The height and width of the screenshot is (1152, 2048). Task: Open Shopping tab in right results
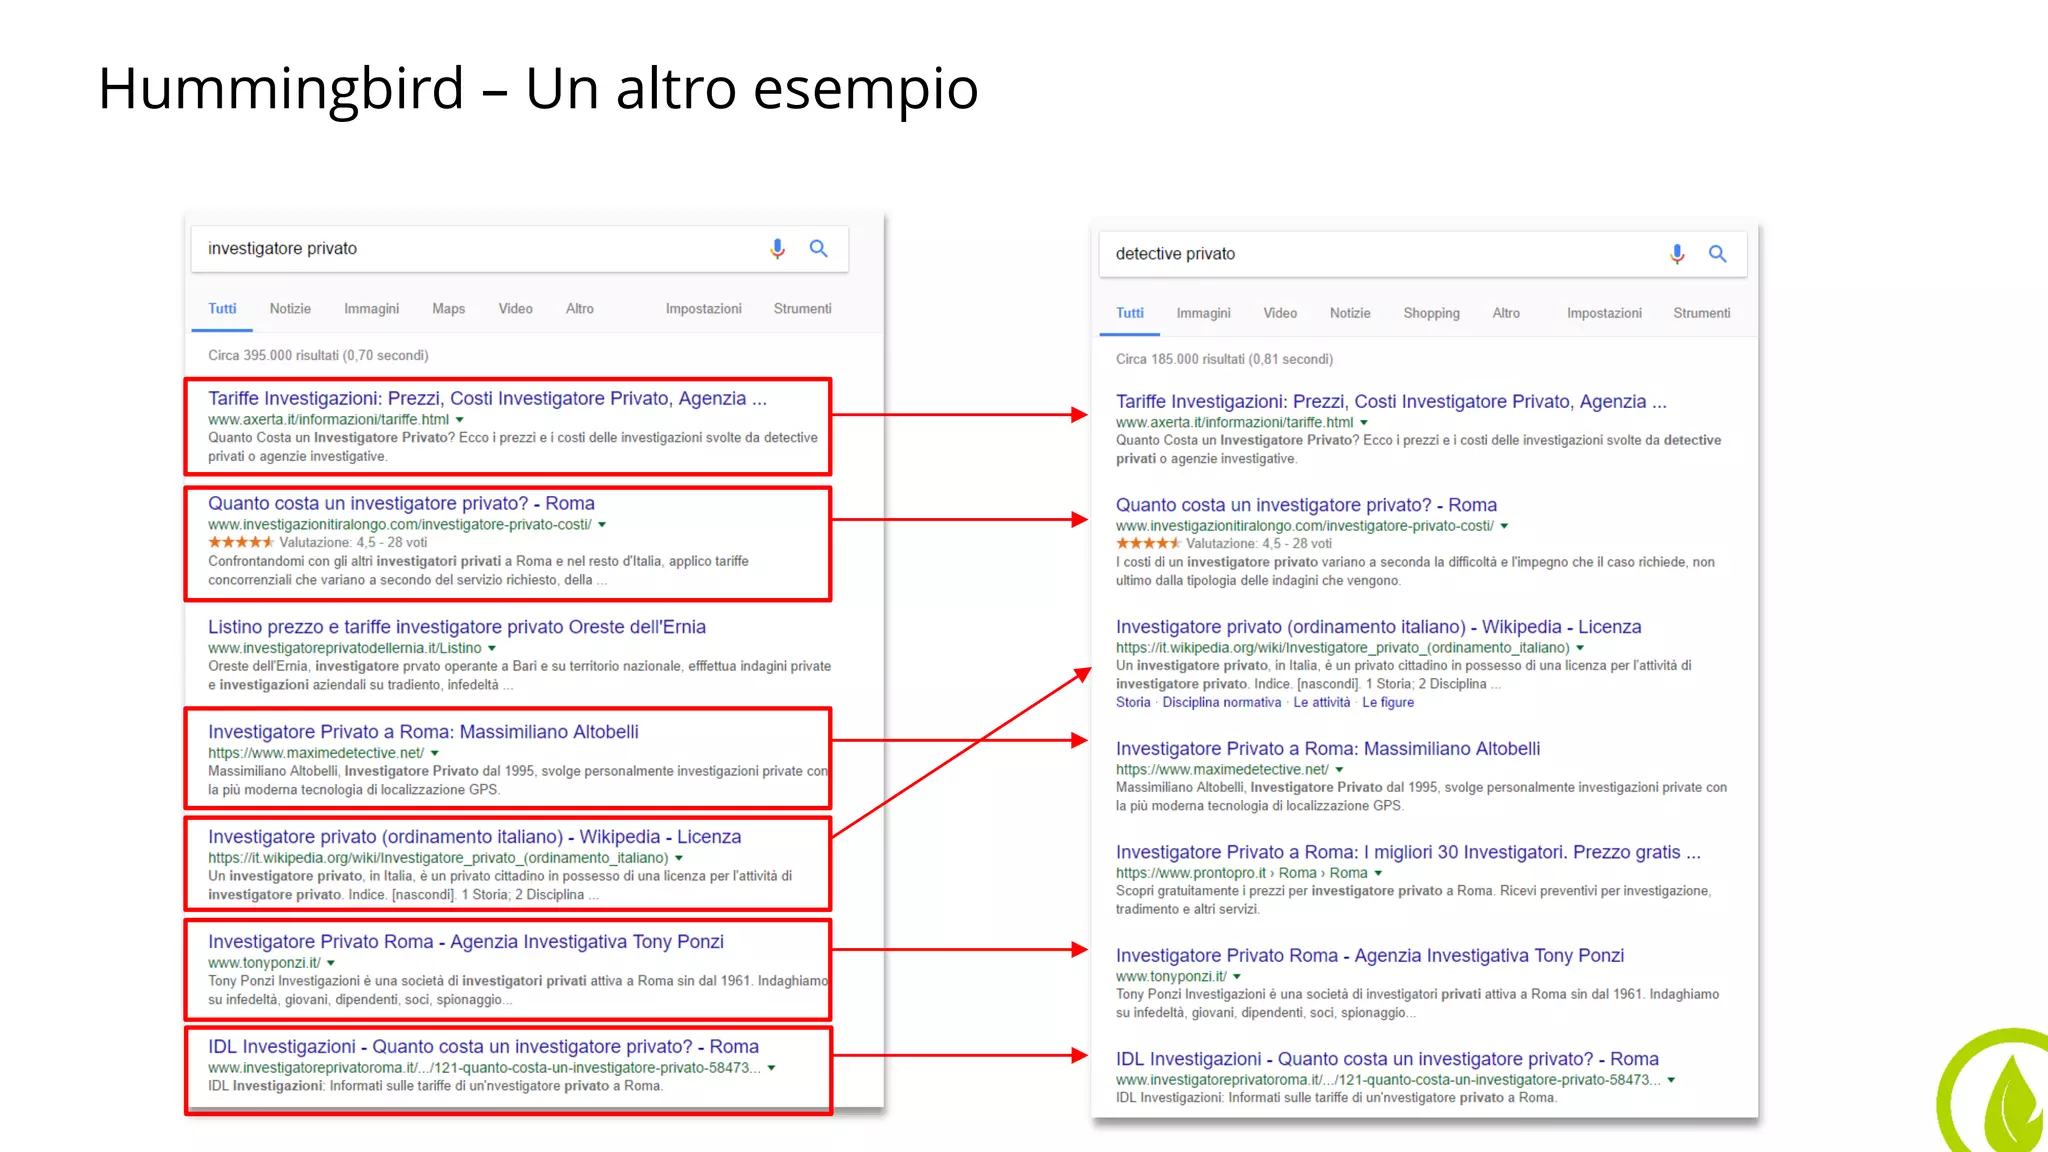[1431, 313]
